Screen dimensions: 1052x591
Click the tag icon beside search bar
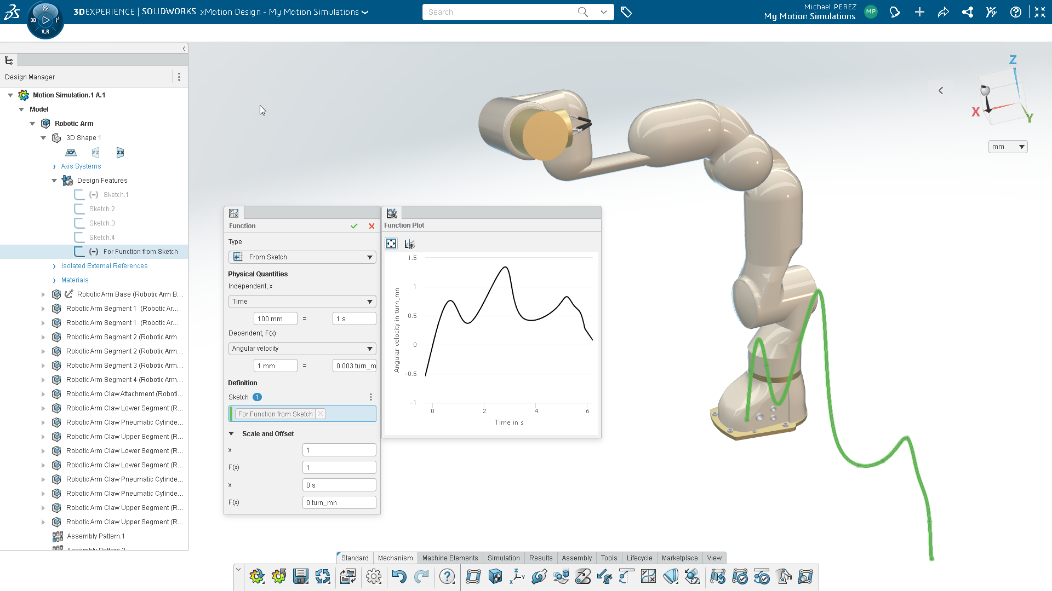[x=626, y=12]
